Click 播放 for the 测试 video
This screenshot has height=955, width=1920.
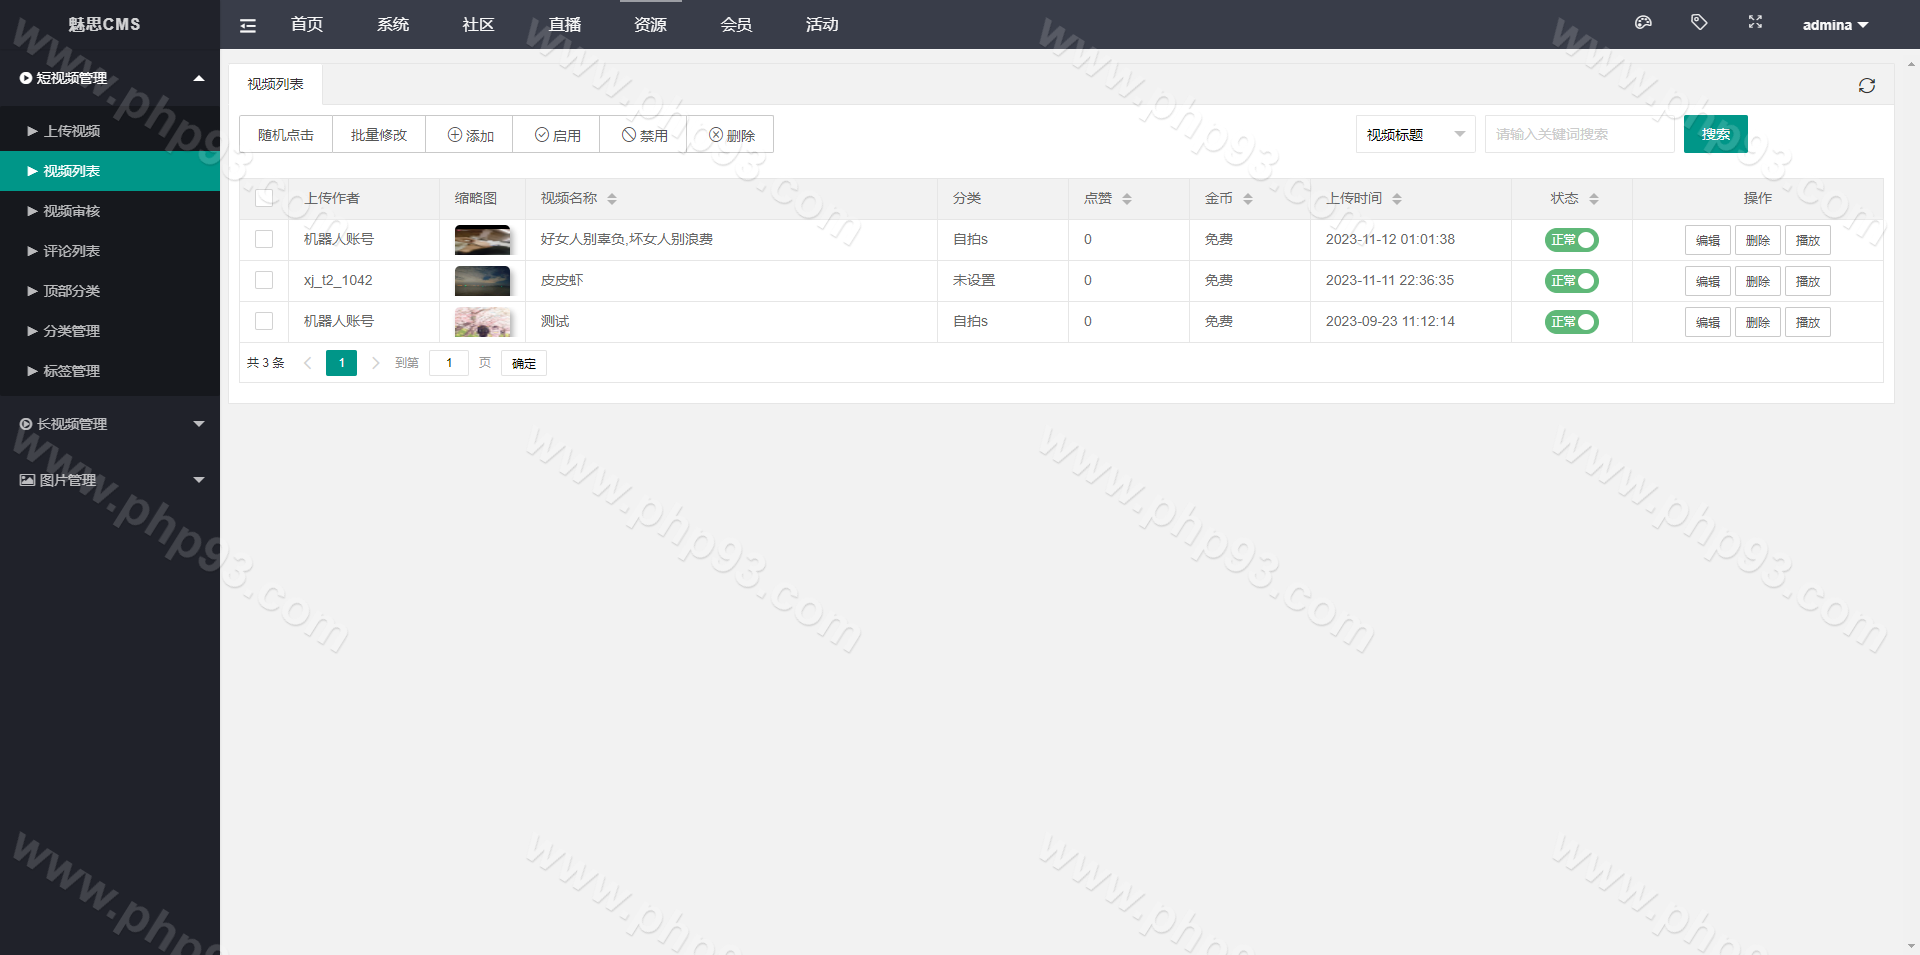pyautogui.click(x=1807, y=322)
